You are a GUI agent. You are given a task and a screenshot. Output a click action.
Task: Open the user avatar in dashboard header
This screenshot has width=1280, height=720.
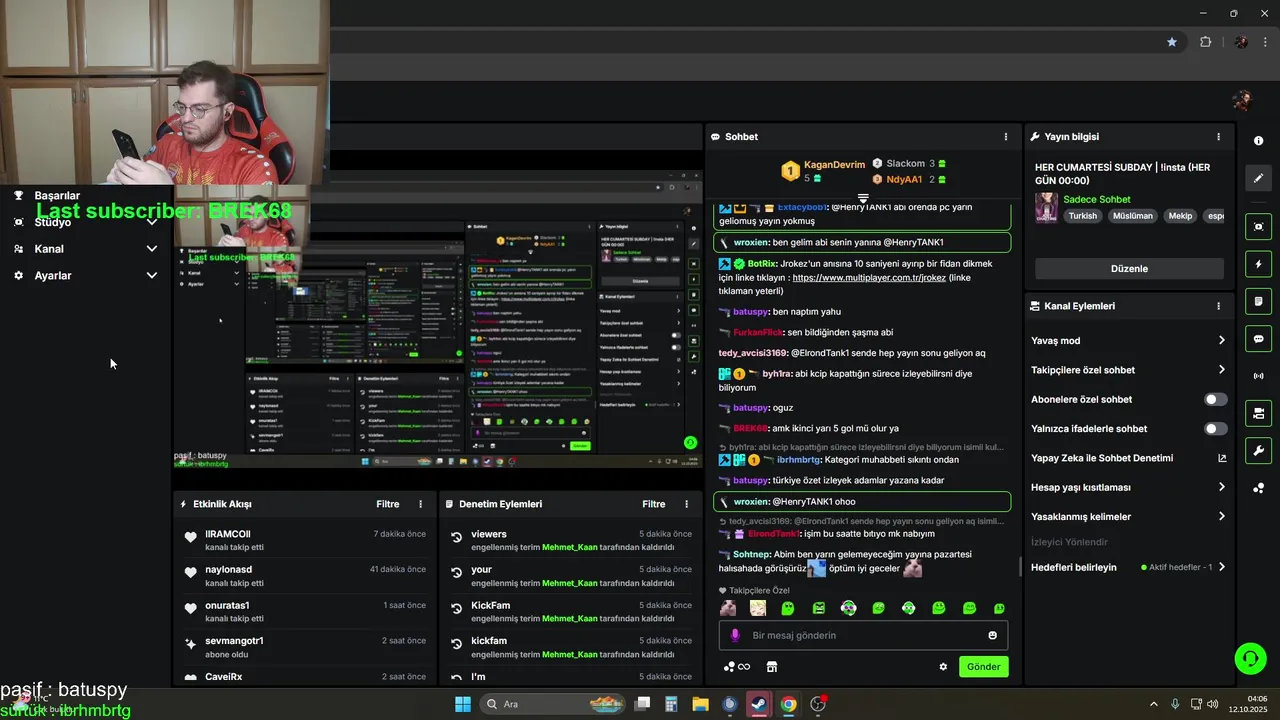click(1242, 100)
